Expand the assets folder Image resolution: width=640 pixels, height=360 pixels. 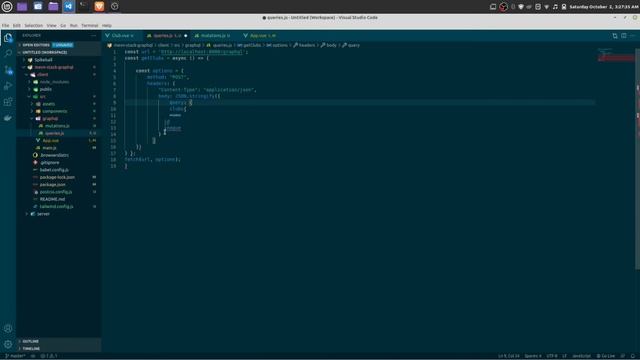tap(58, 104)
